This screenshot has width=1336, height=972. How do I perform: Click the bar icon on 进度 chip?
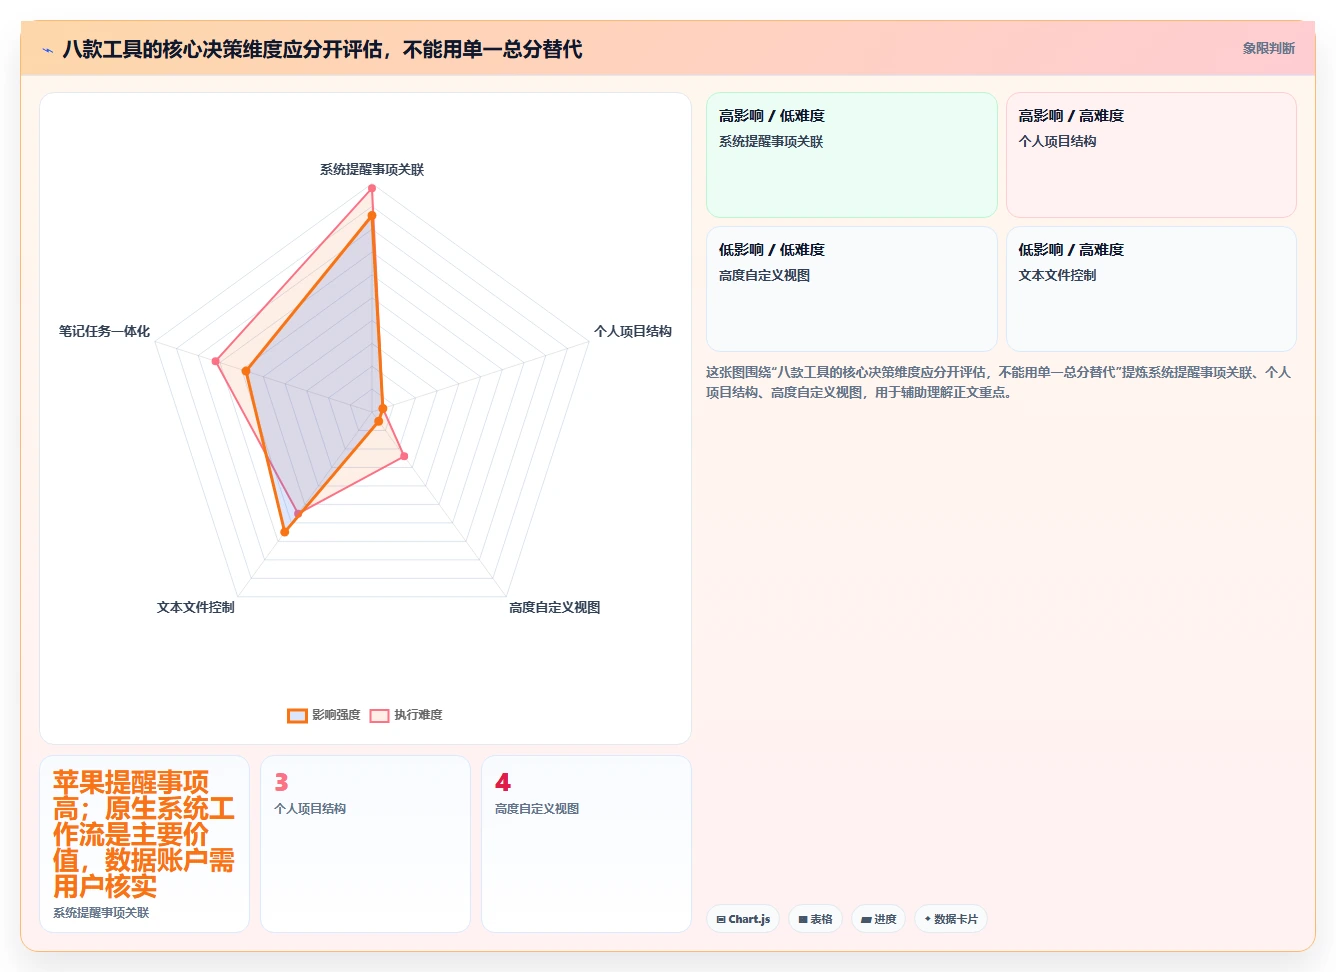pyautogui.click(x=866, y=919)
